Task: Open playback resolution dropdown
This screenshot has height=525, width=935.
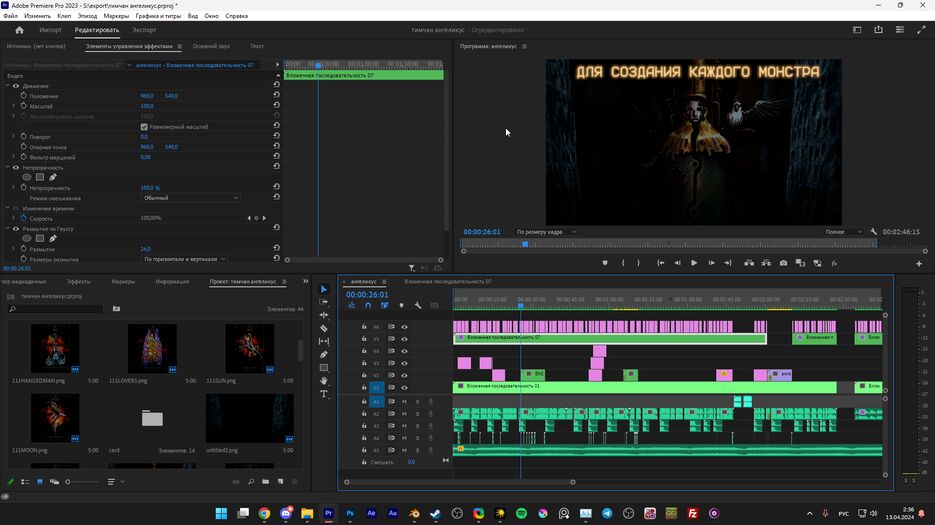Action: [x=843, y=232]
